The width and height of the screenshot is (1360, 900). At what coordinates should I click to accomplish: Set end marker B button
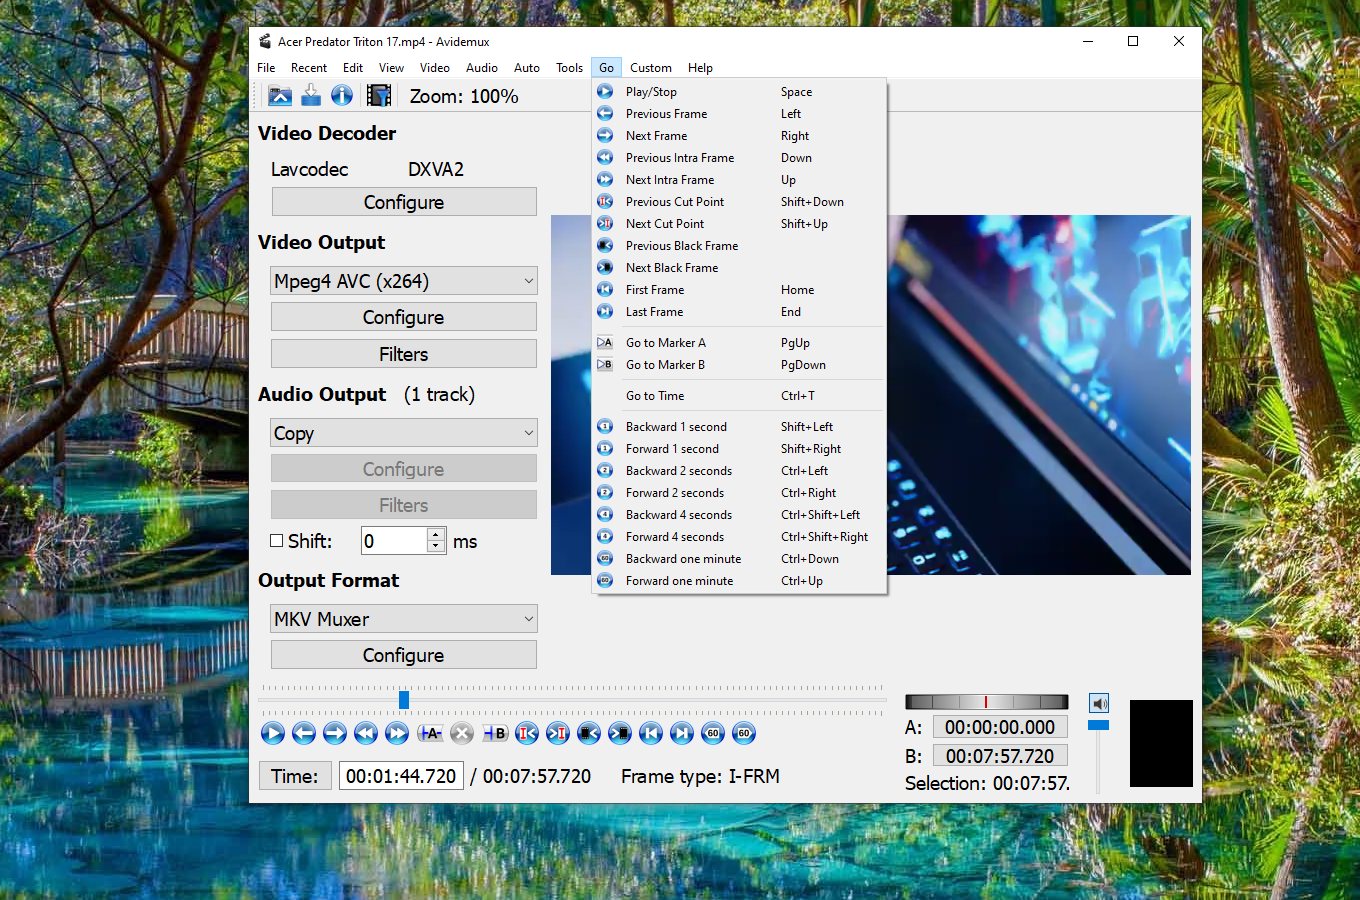(x=496, y=733)
